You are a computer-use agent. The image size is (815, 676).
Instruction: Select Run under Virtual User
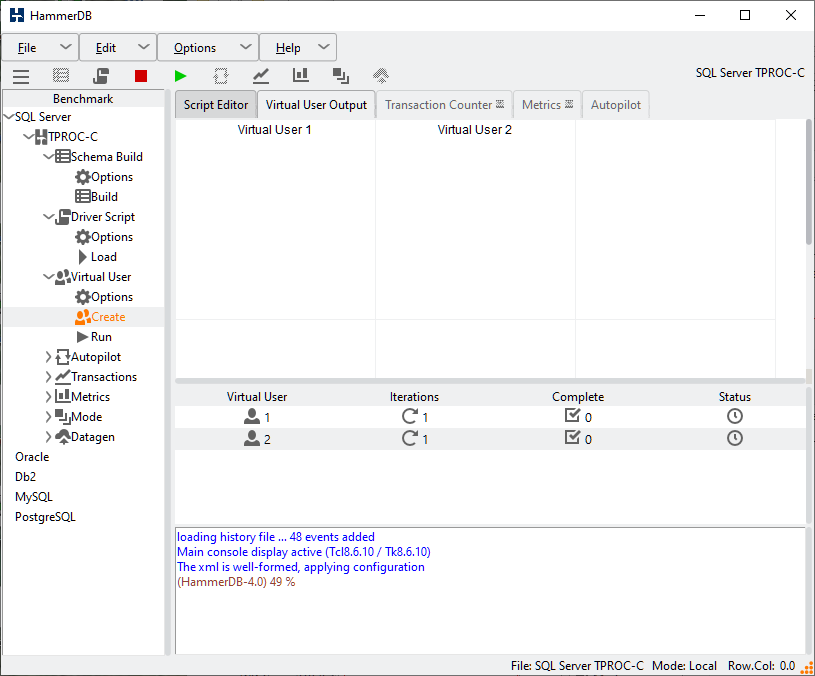click(101, 337)
